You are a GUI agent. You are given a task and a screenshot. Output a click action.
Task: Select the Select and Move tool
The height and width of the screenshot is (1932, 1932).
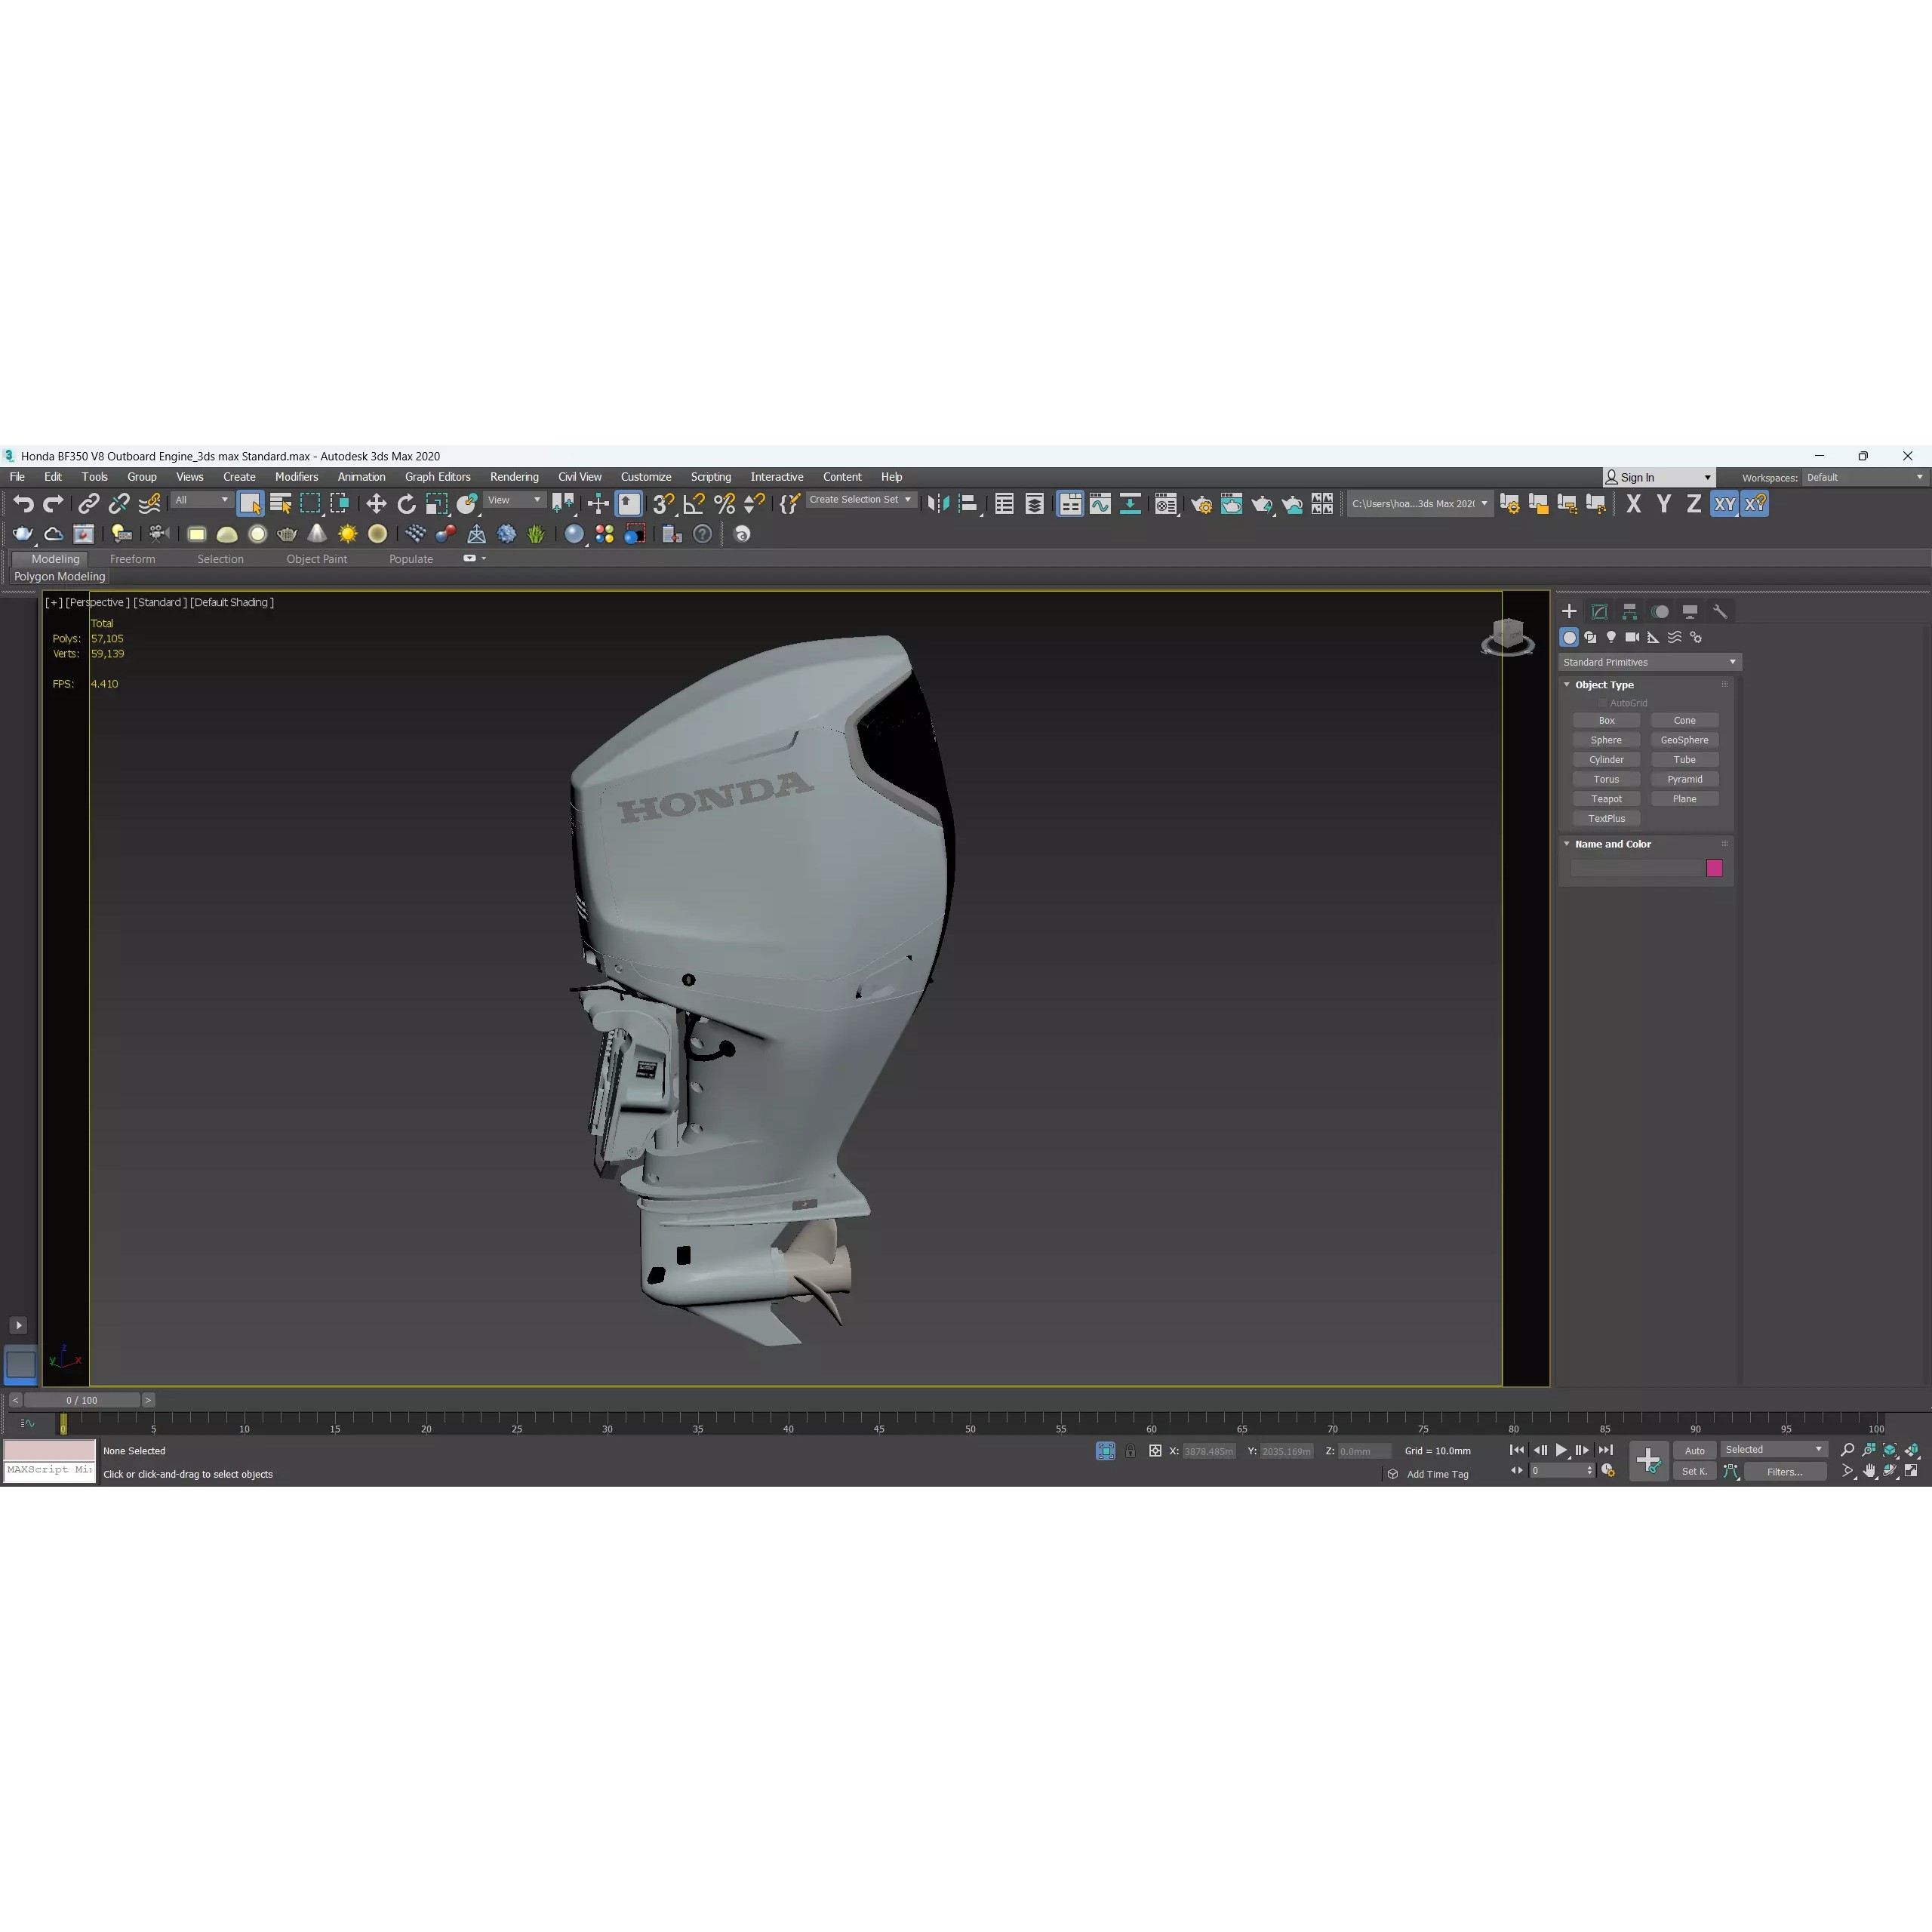coord(376,504)
